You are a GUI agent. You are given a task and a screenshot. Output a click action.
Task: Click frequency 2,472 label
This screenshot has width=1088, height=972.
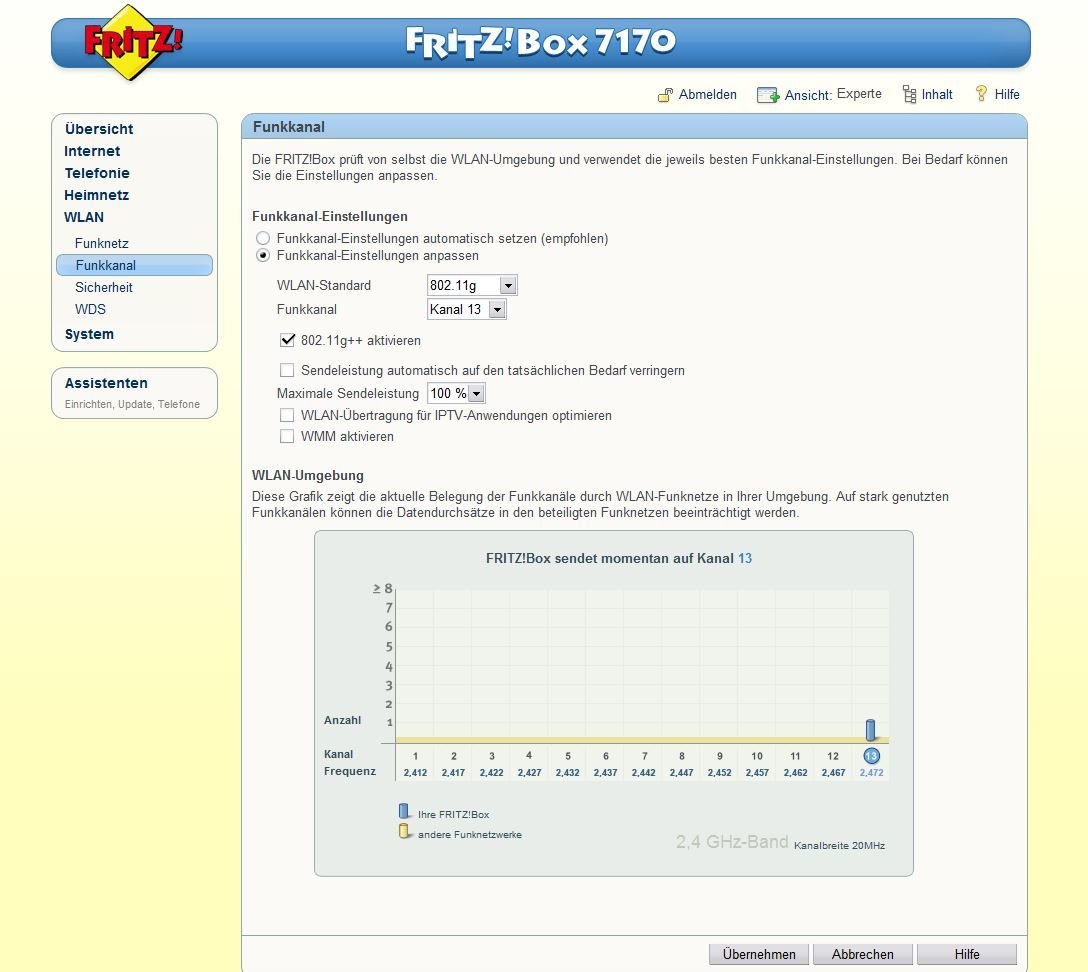(872, 772)
